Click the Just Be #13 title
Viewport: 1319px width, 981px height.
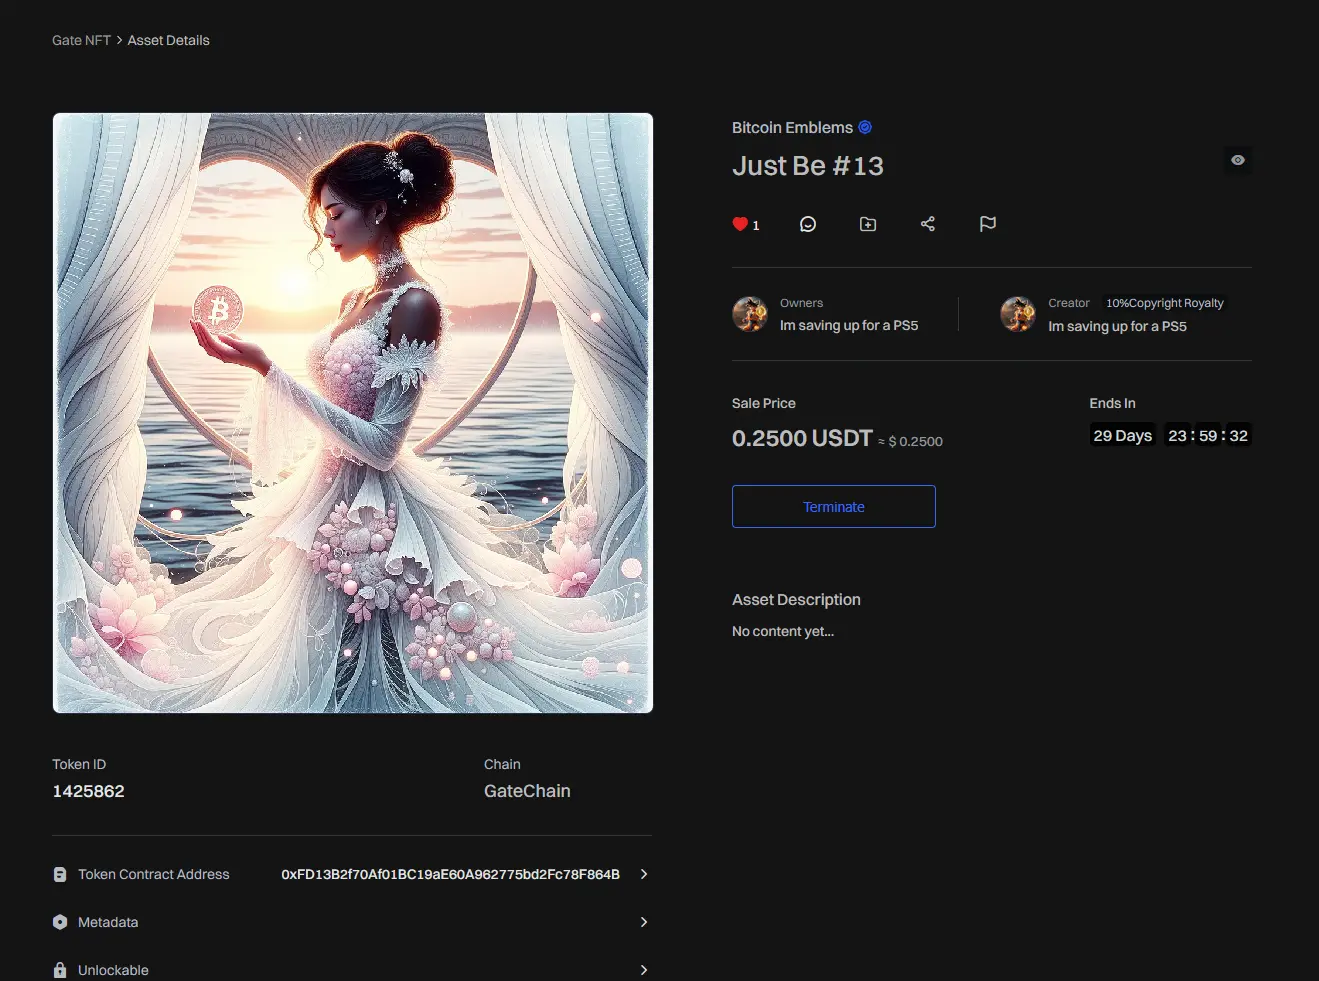click(808, 166)
